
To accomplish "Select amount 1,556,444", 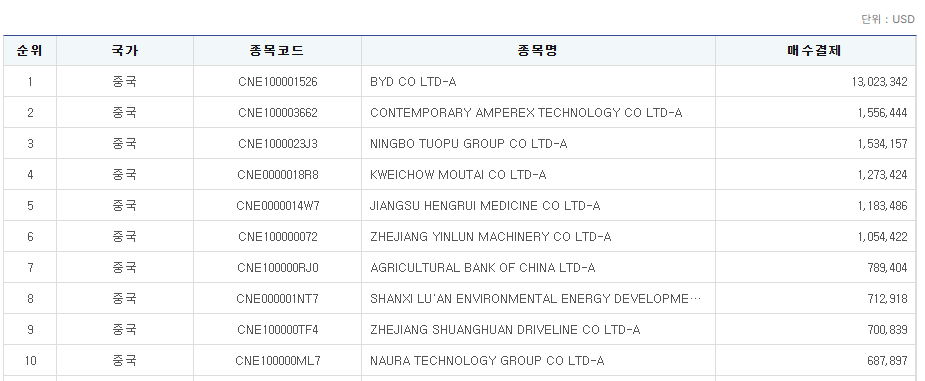I will point(883,113).
